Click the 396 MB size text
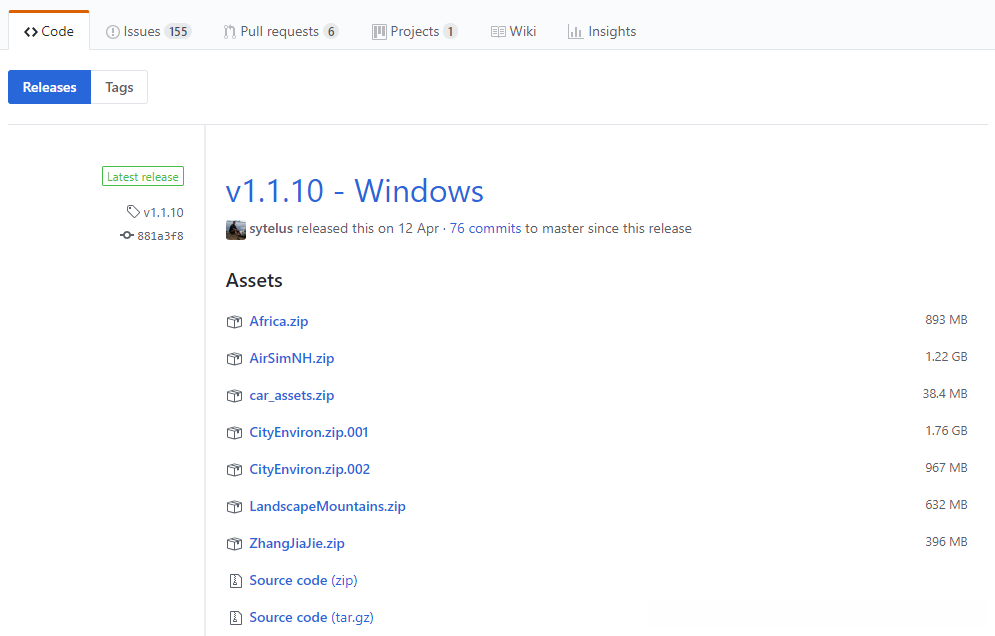 [946, 541]
